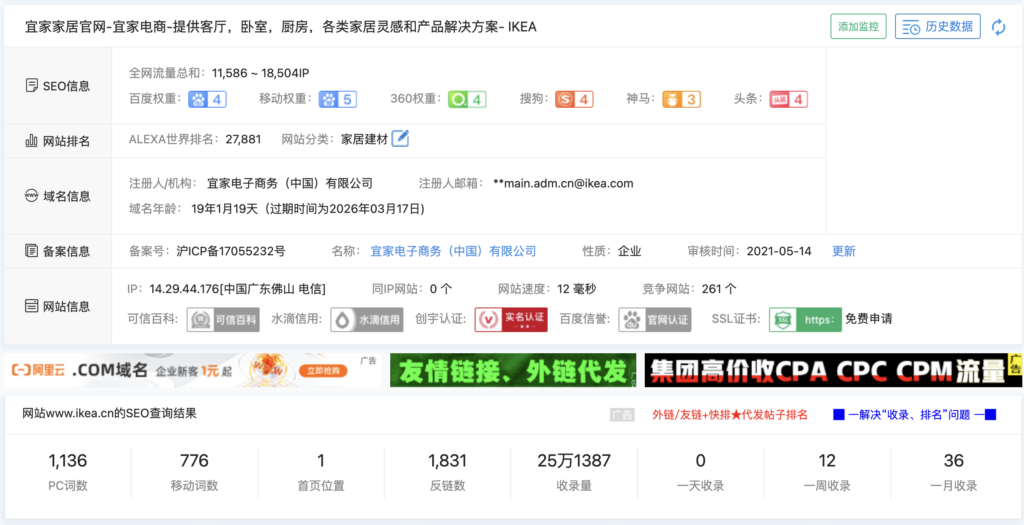Click the Toutiao weight badge showing 4
Viewport: 1024px width, 525px height.
click(x=789, y=99)
